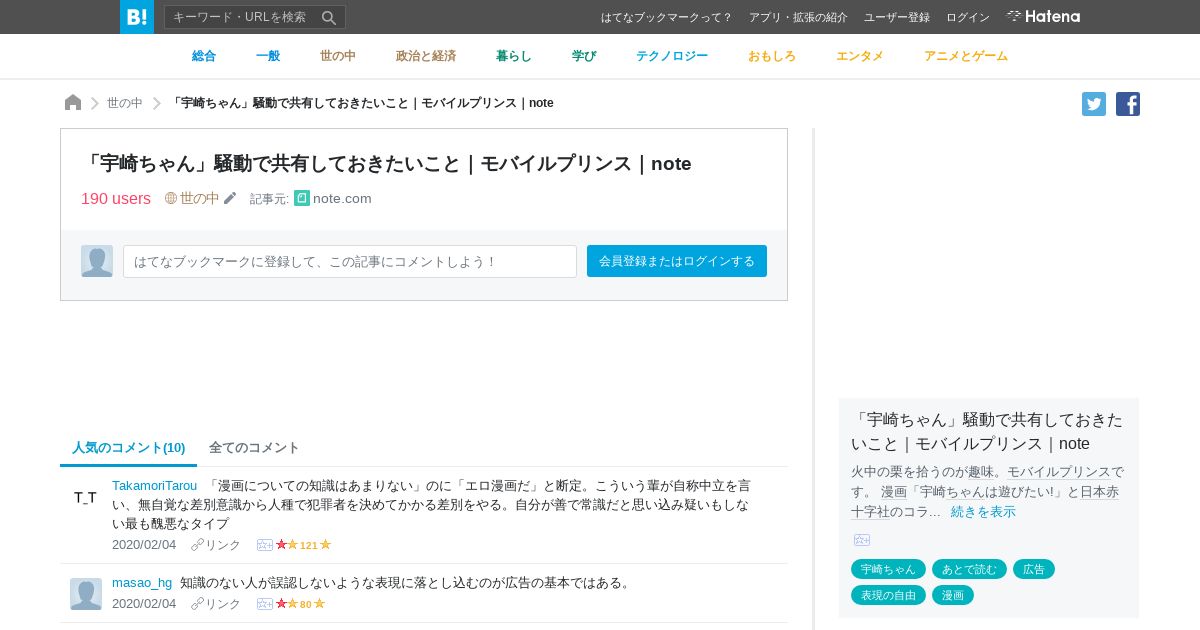Open the 世の中 navigation tab
This screenshot has width=1200, height=630.
(x=338, y=56)
